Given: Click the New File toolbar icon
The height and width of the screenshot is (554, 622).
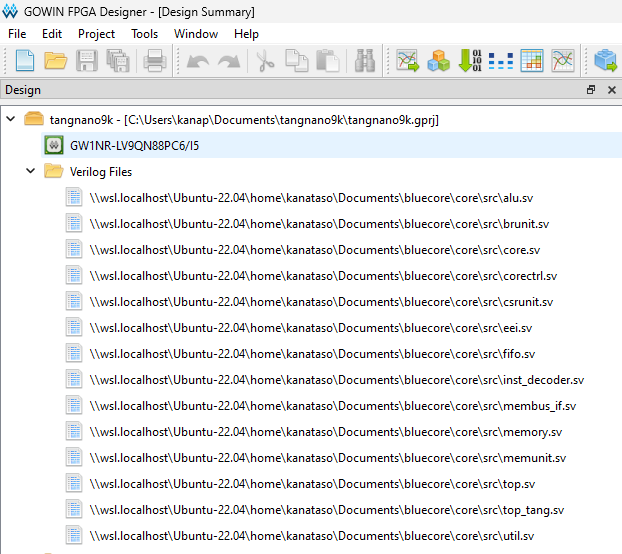Looking at the screenshot, I should coord(24,61).
